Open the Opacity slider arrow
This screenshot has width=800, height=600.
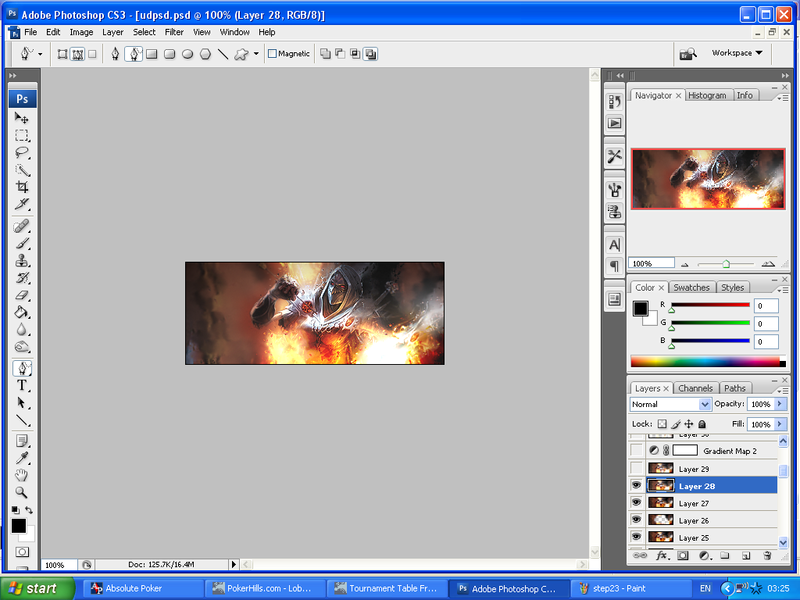point(779,404)
